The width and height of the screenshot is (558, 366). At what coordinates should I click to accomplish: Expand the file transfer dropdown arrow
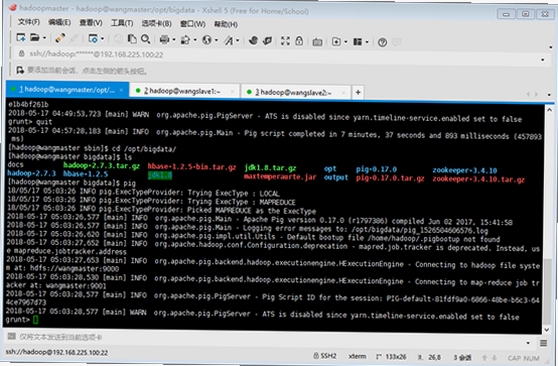[x=195, y=40]
